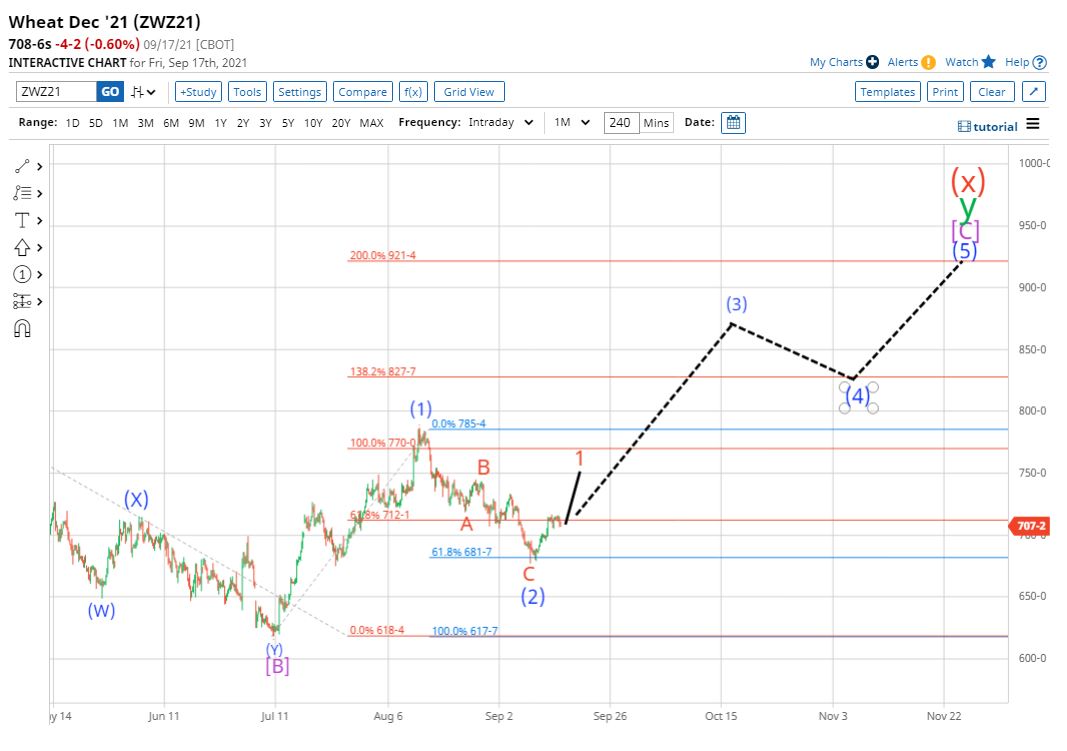The height and width of the screenshot is (751, 1067).
Task: Expand wave label options chevron
Action: click(x=39, y=275)
